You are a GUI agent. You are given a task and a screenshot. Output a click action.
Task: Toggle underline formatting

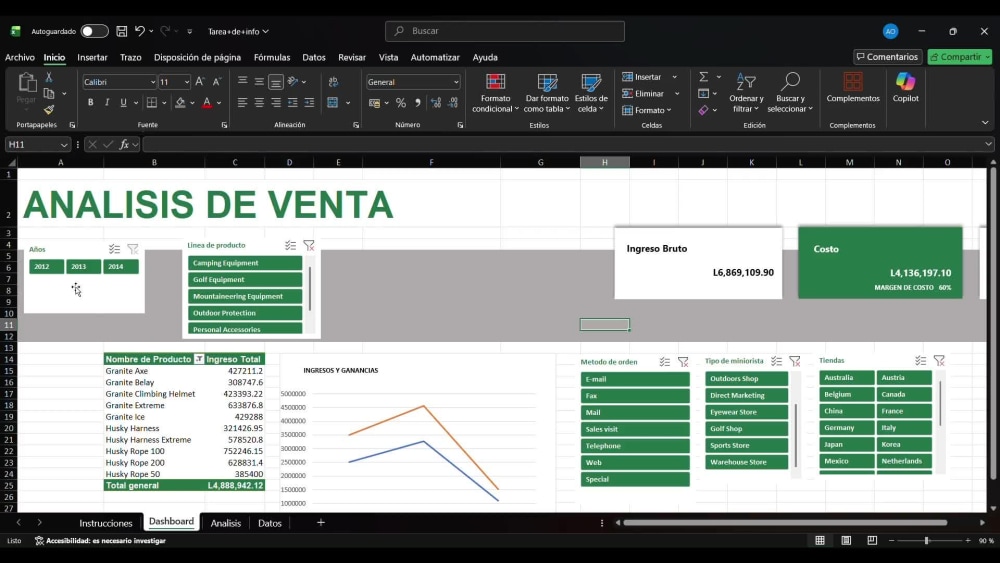(123, 102)
